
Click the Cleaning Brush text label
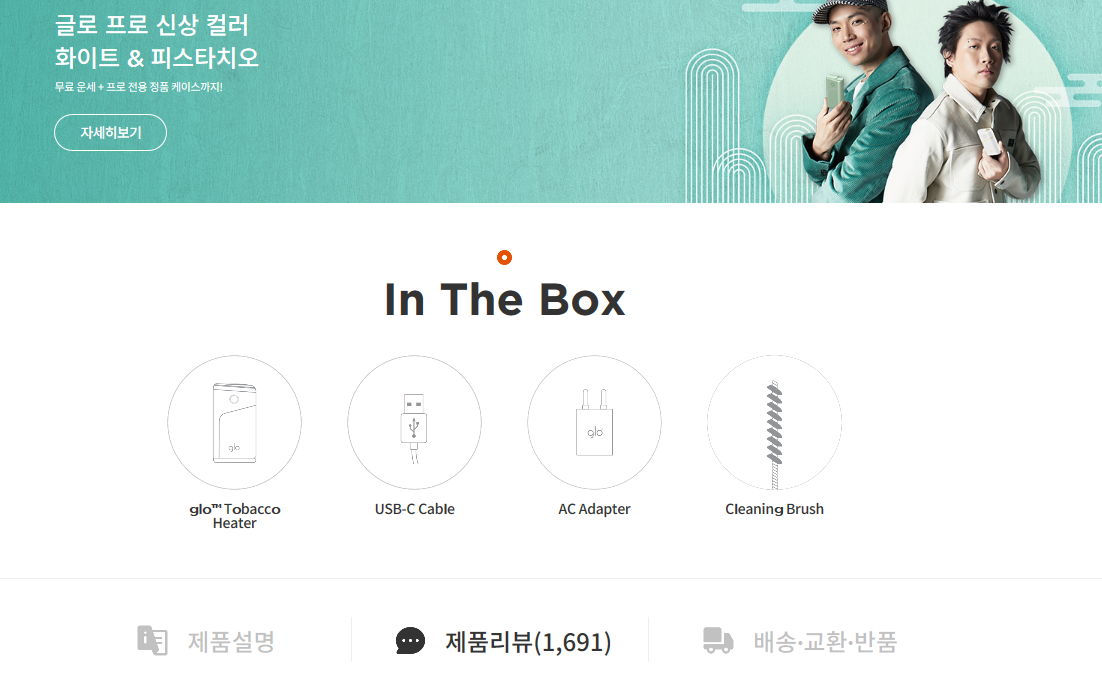774,509
